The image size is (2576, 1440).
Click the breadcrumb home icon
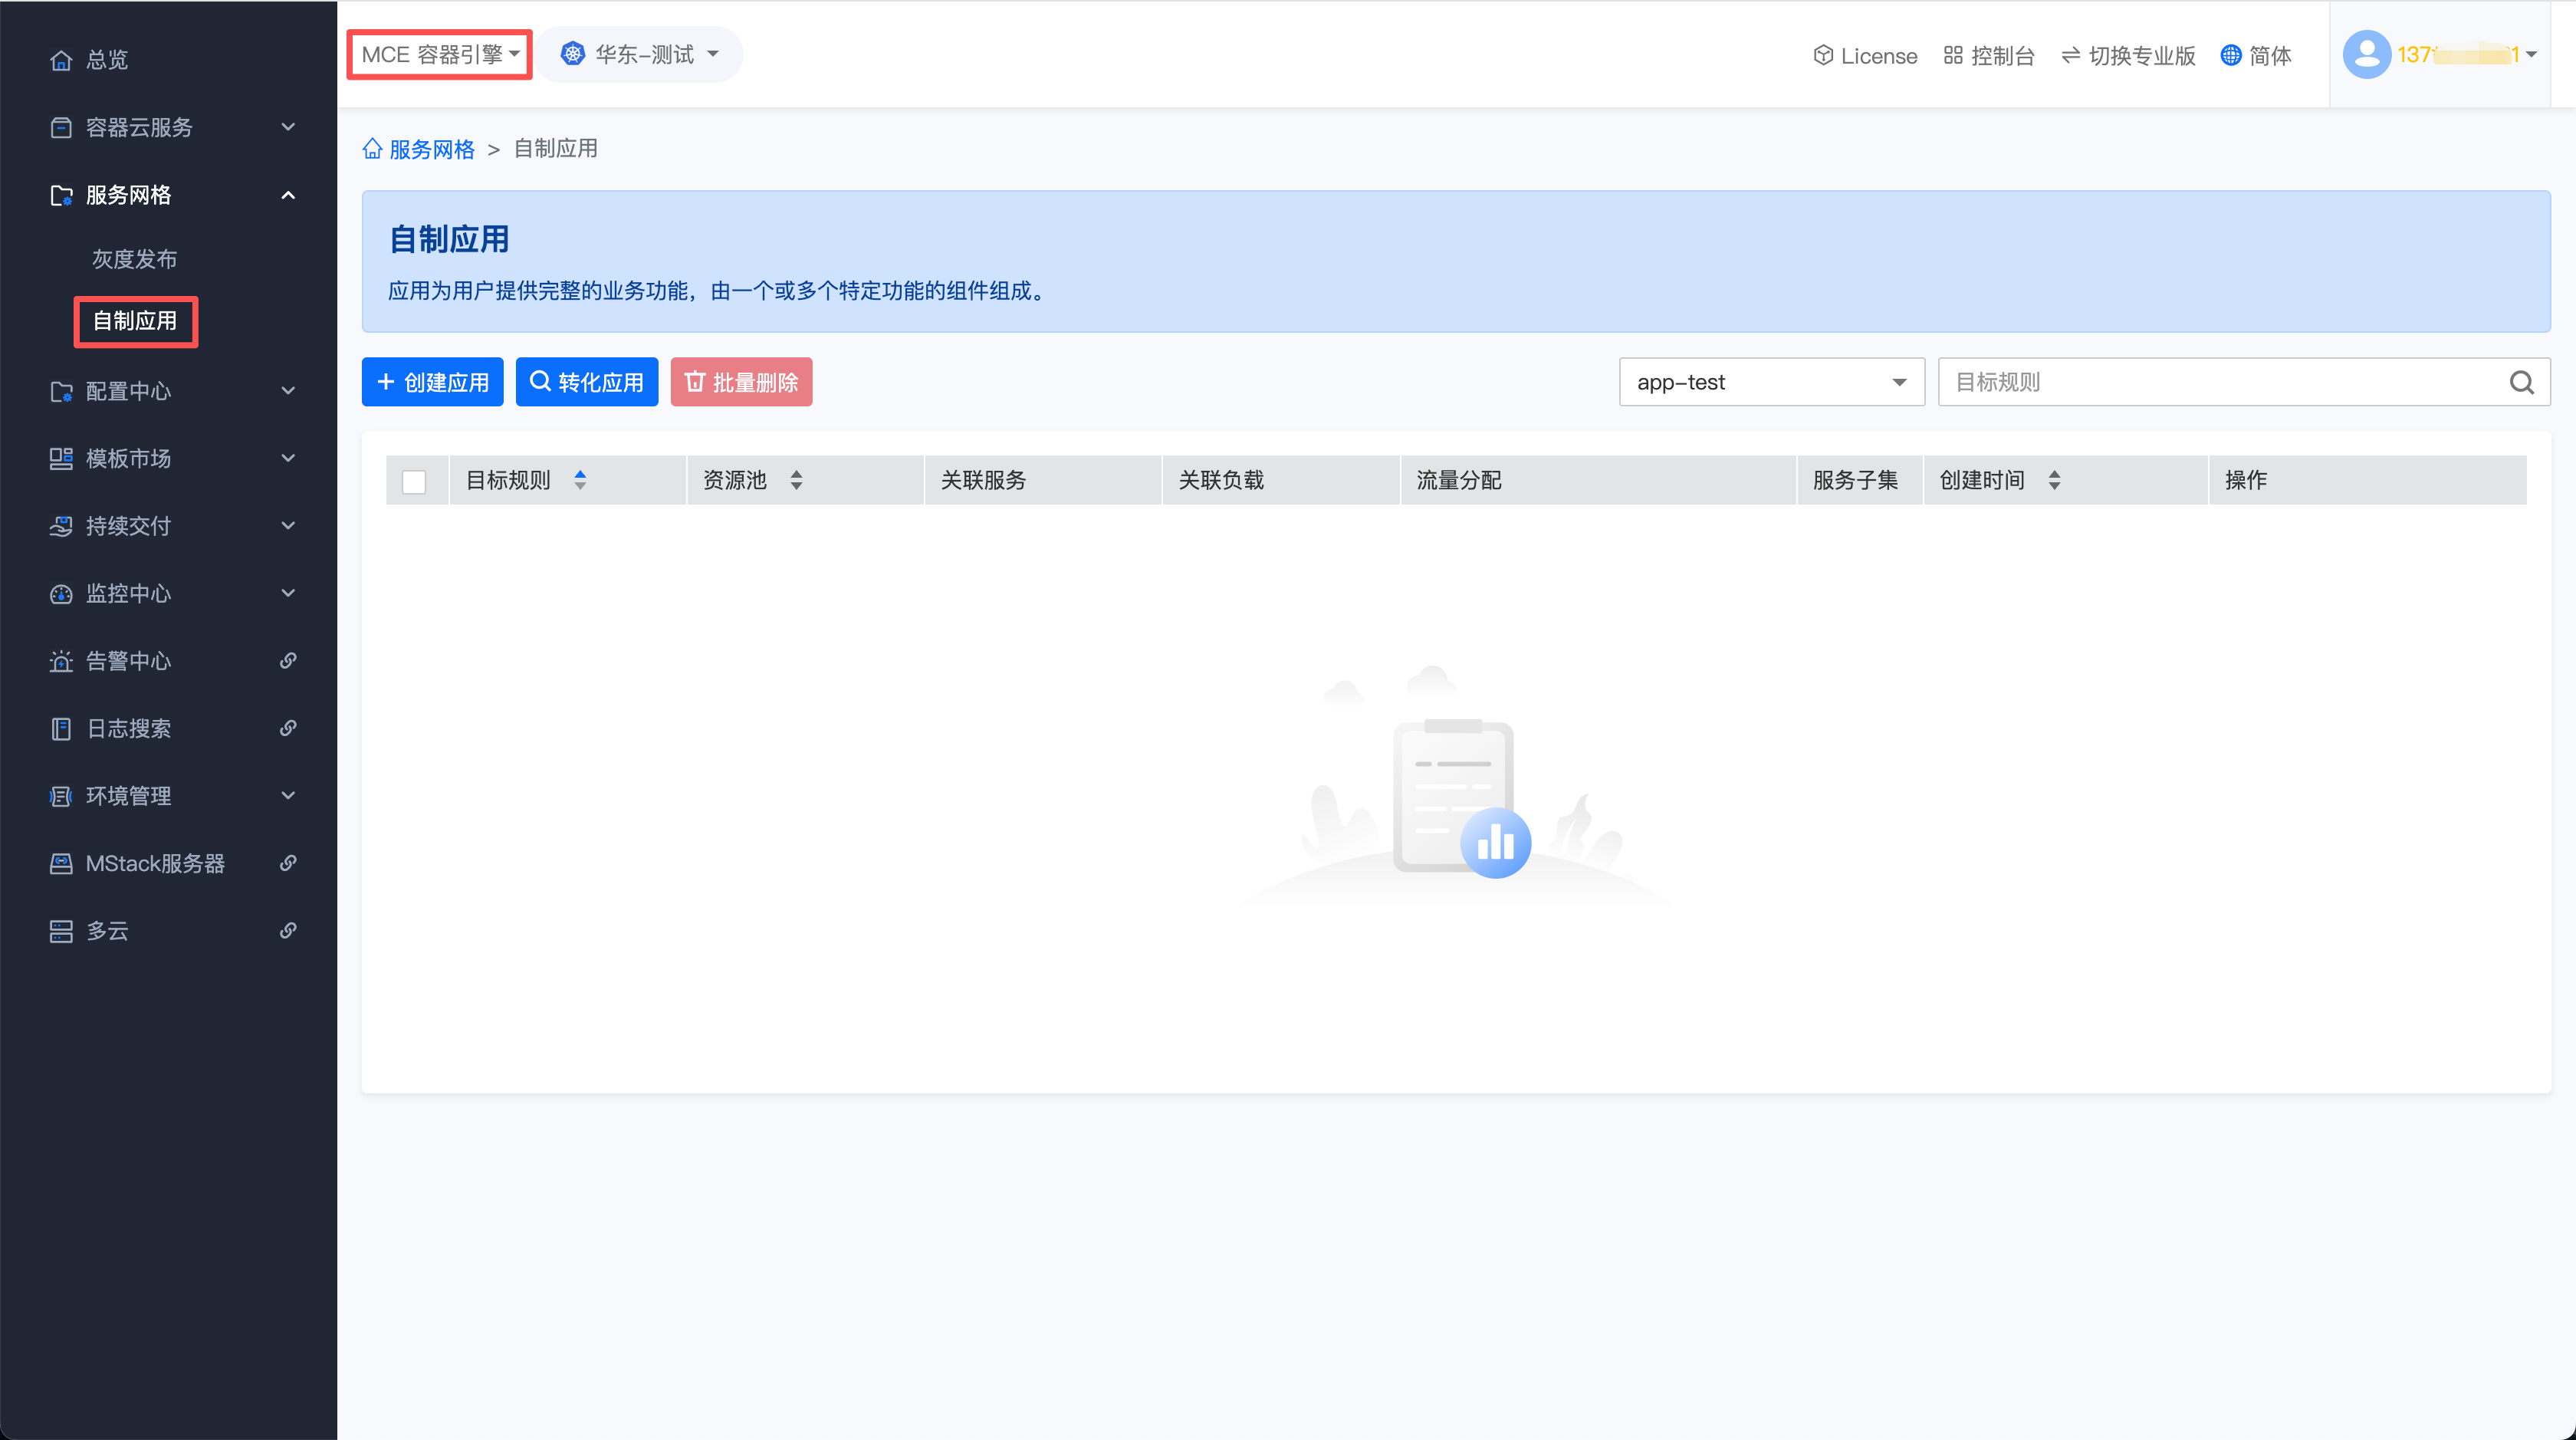coord(373,149)
